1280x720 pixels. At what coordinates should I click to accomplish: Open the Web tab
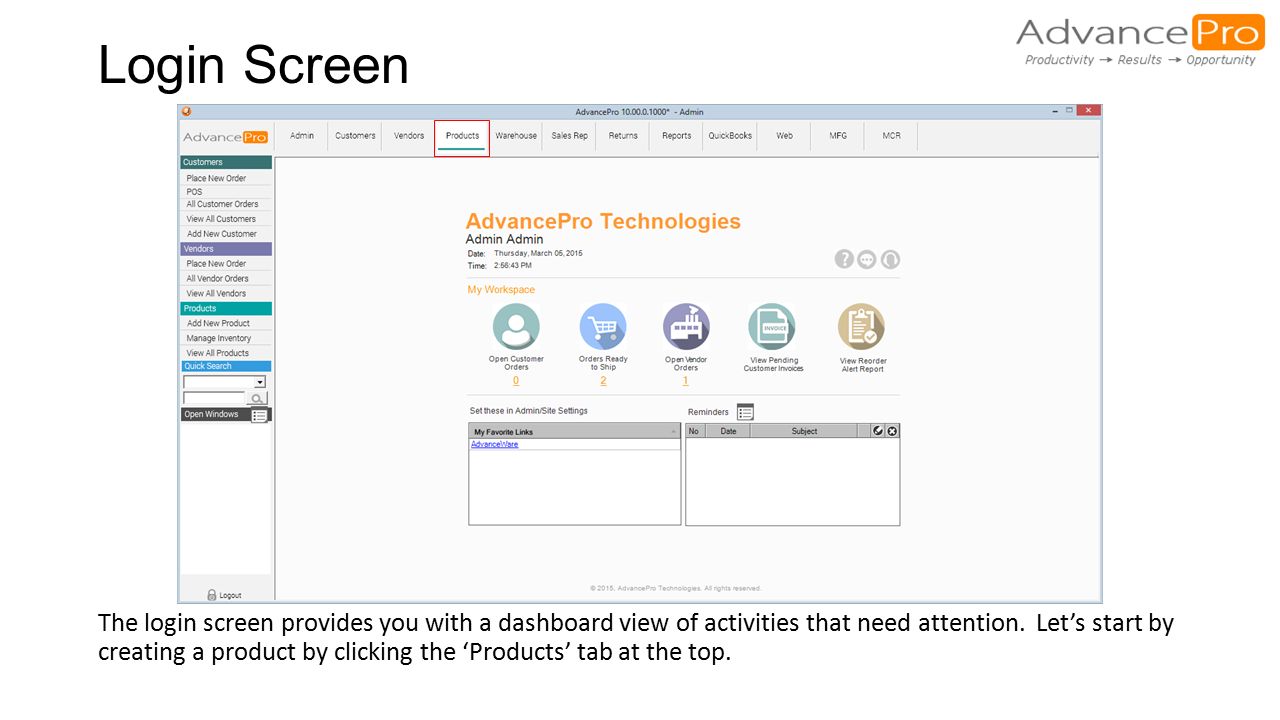click(x=784, y=136)
